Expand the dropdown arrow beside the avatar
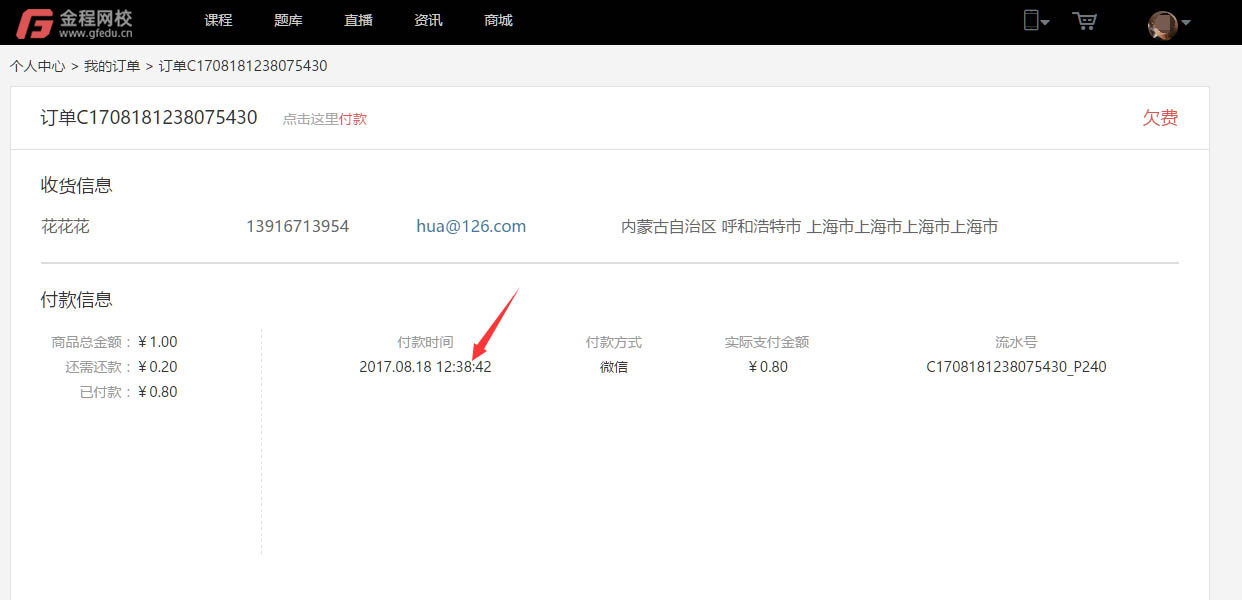This screenshot has width=1242, height=600. pos(1186,23)
